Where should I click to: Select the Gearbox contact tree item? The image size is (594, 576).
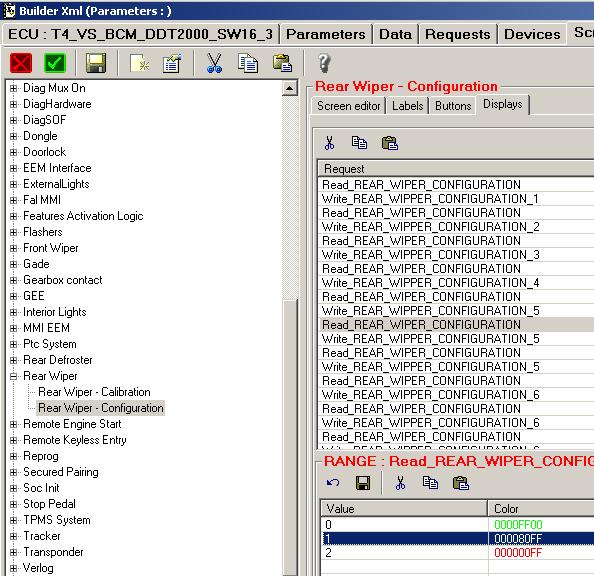[x=63, y=280]
